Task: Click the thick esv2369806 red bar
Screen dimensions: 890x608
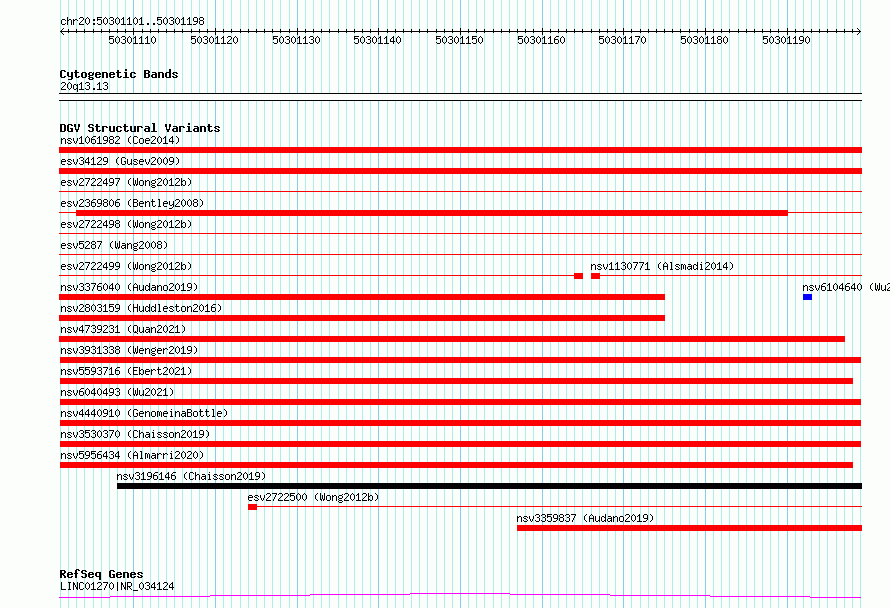Action: click(x=432, y=213)
